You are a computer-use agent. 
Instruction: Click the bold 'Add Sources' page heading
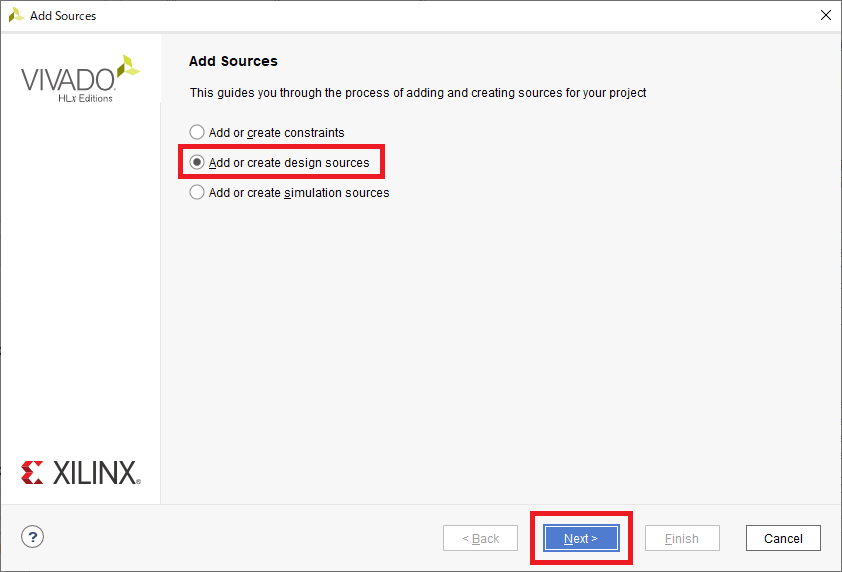click(233, 61)
